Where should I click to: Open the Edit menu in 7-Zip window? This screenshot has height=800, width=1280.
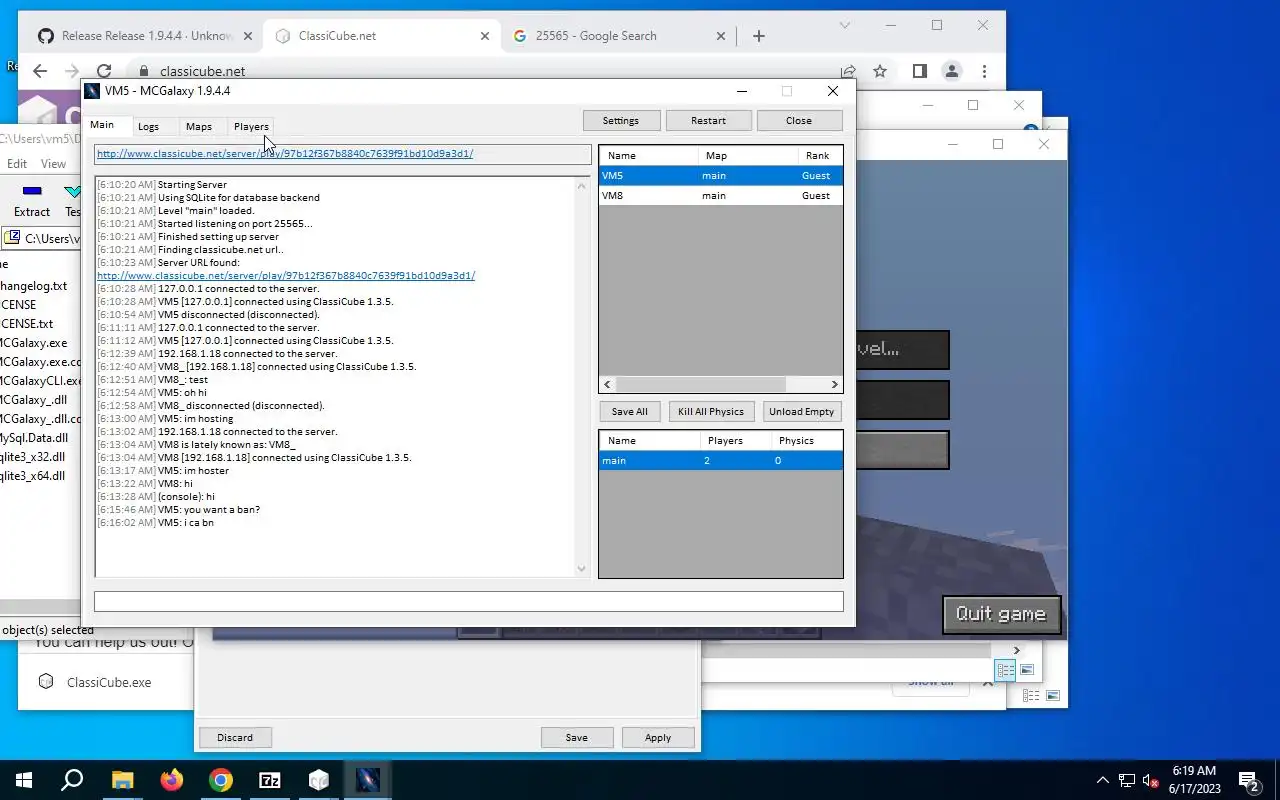17,164
